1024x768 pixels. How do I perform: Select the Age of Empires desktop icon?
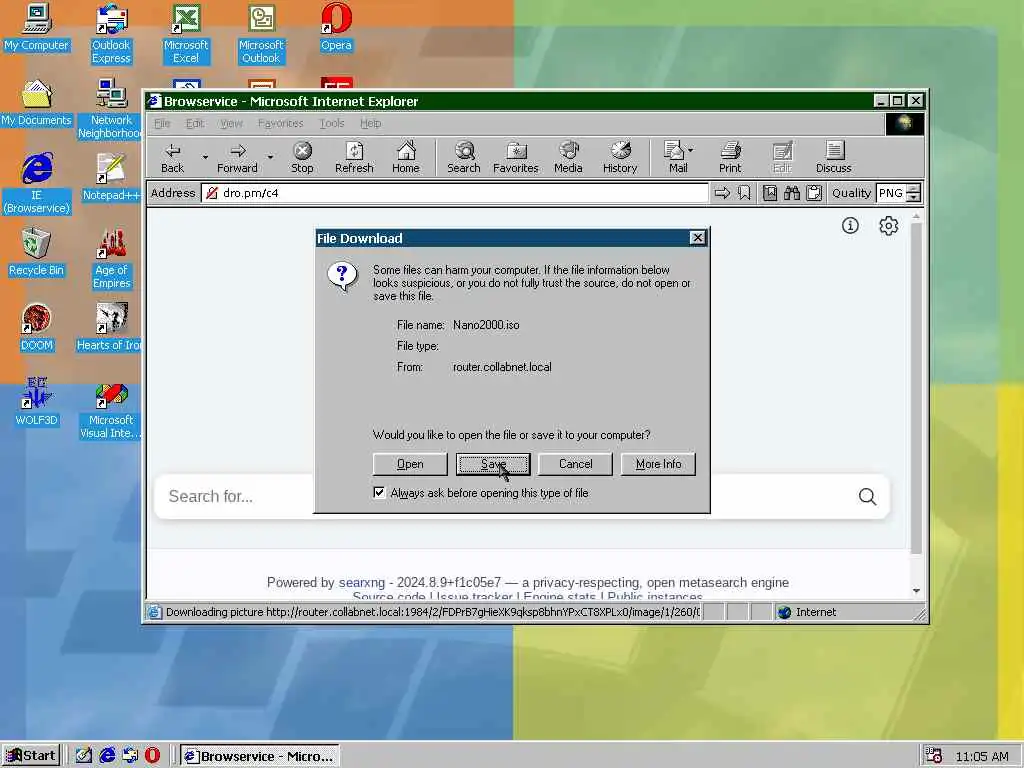(111, 259)
